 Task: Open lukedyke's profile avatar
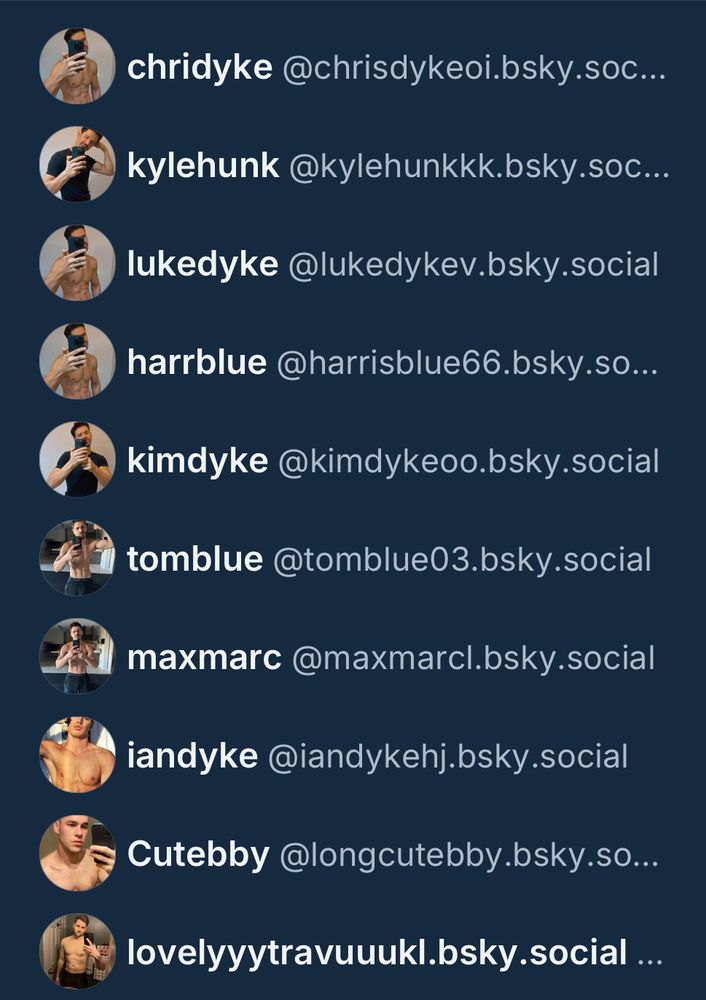[x=77, y=263]
